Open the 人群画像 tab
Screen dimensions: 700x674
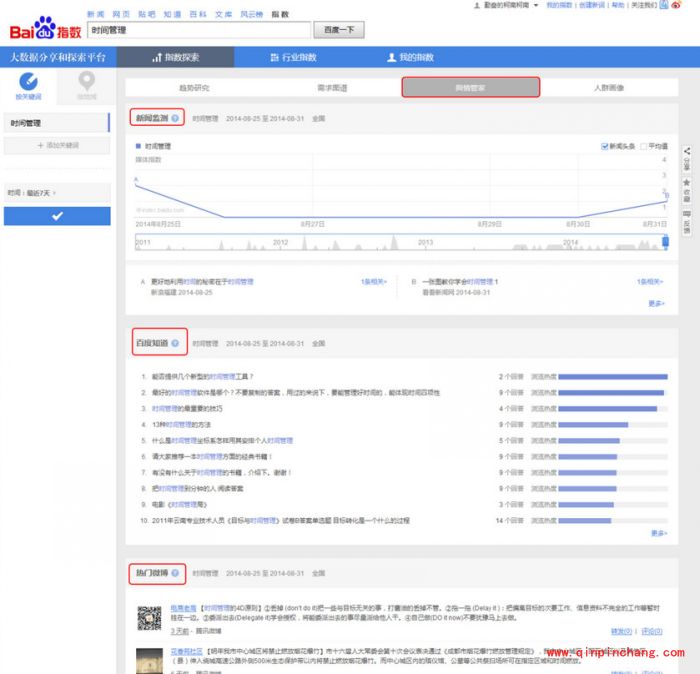(x=608, y=88)
